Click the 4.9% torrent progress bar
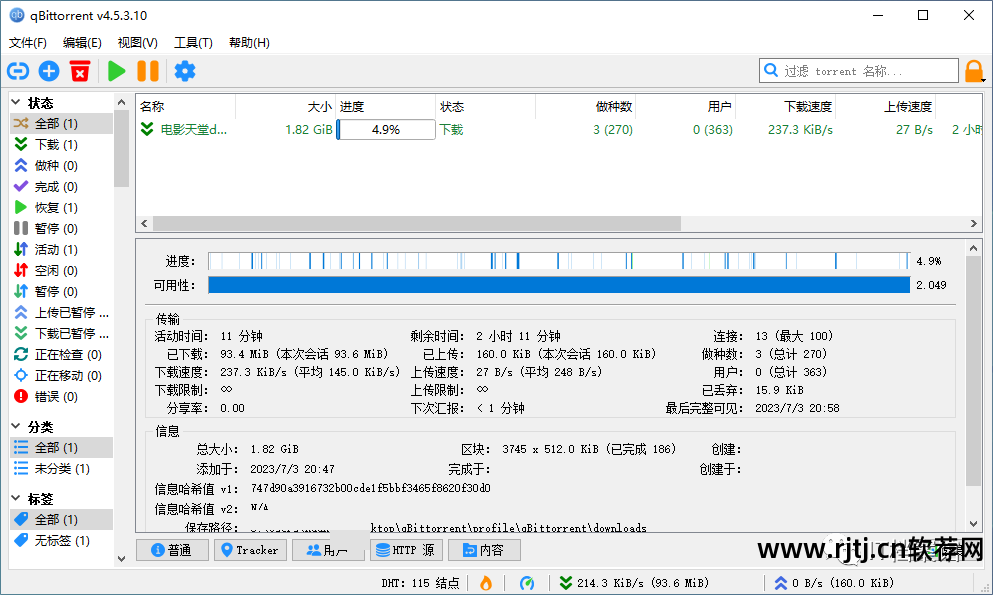 [x=385, y=128]
